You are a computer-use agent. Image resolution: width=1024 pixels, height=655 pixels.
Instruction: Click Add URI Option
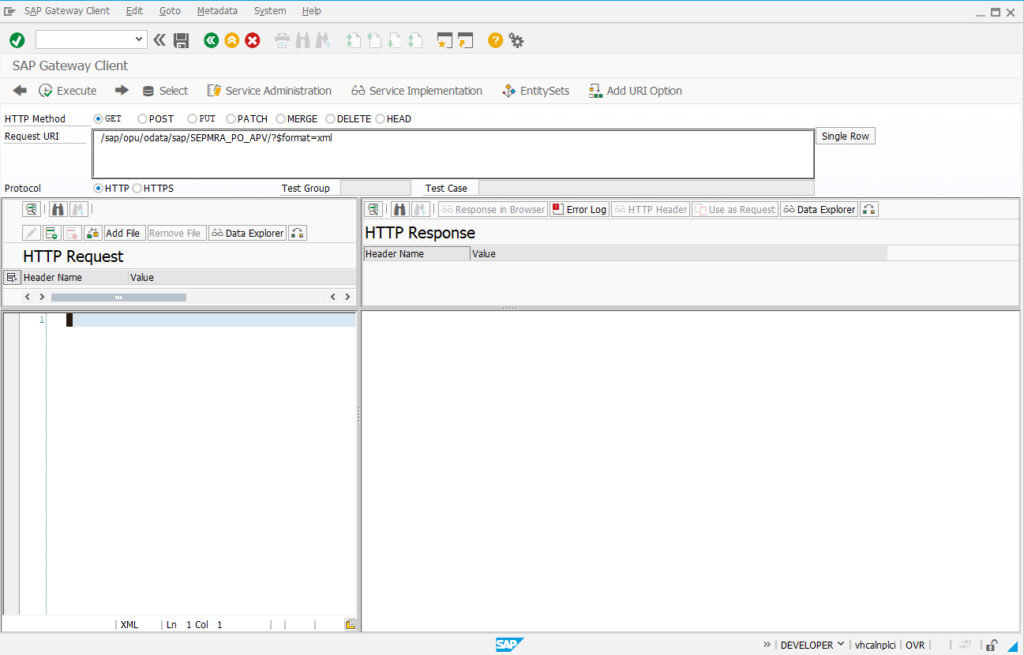pos(635,91)
